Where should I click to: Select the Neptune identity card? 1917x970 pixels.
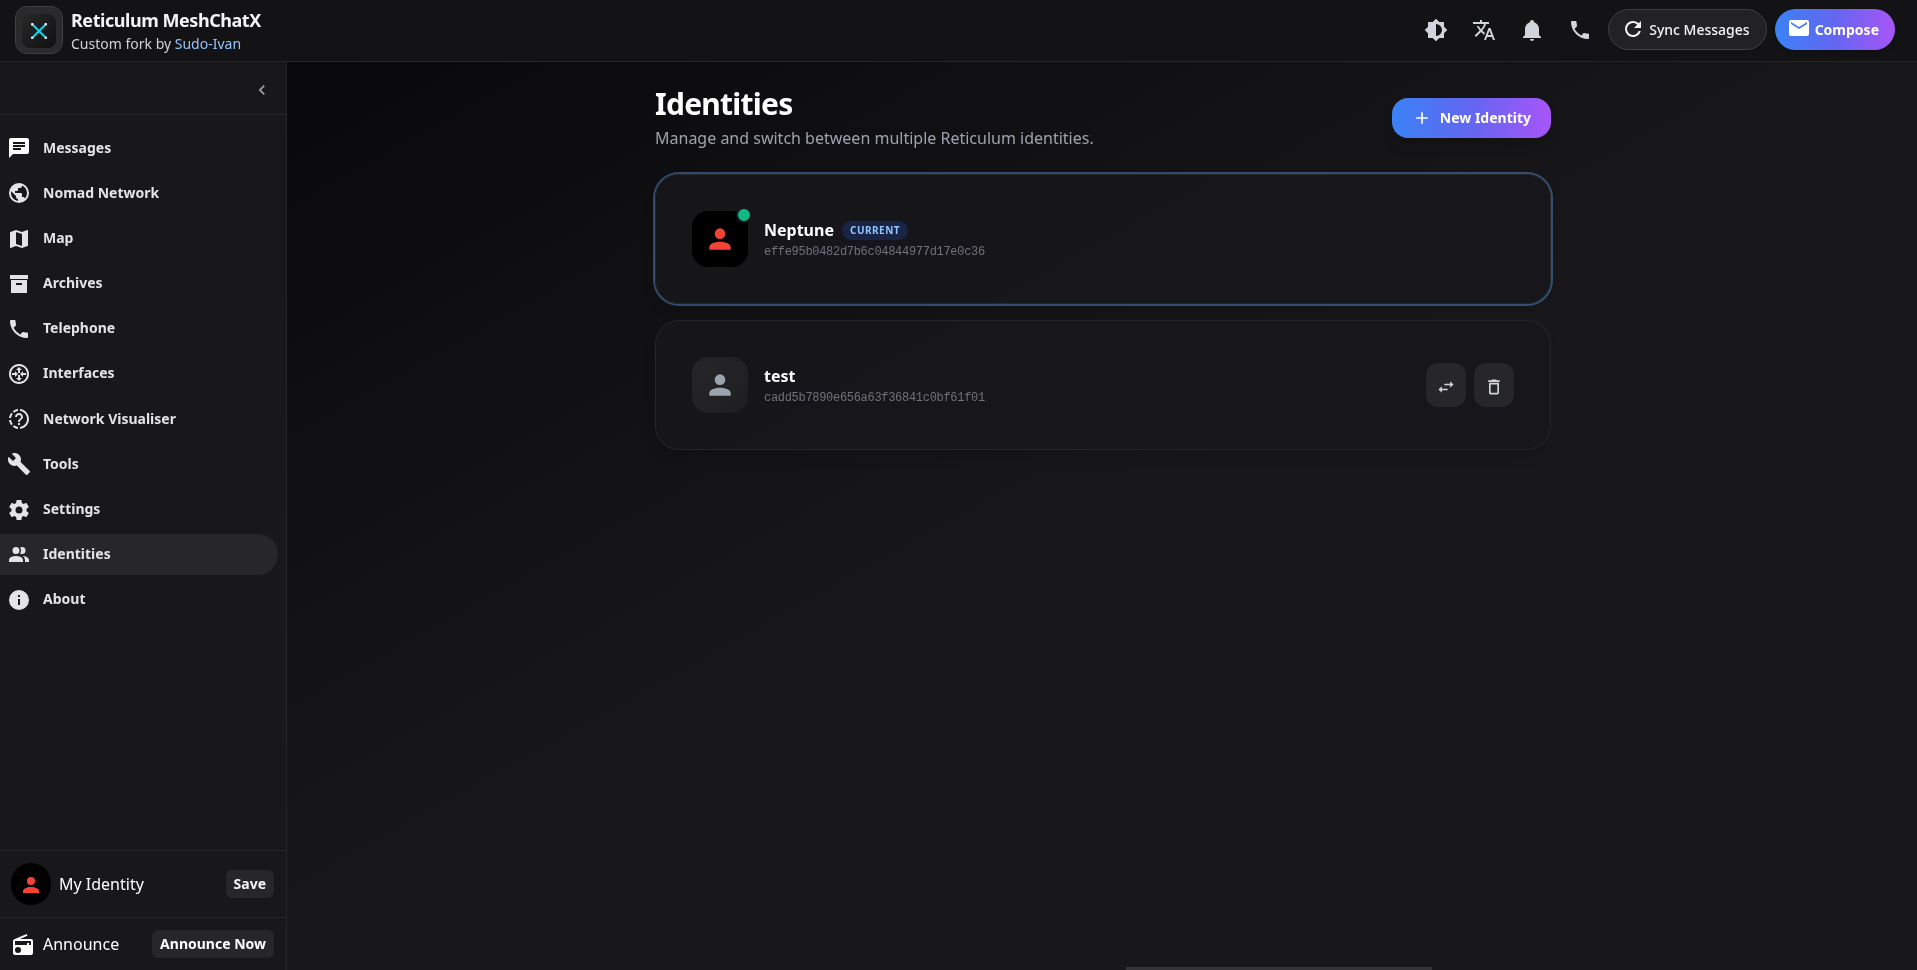pos(1100,239)
